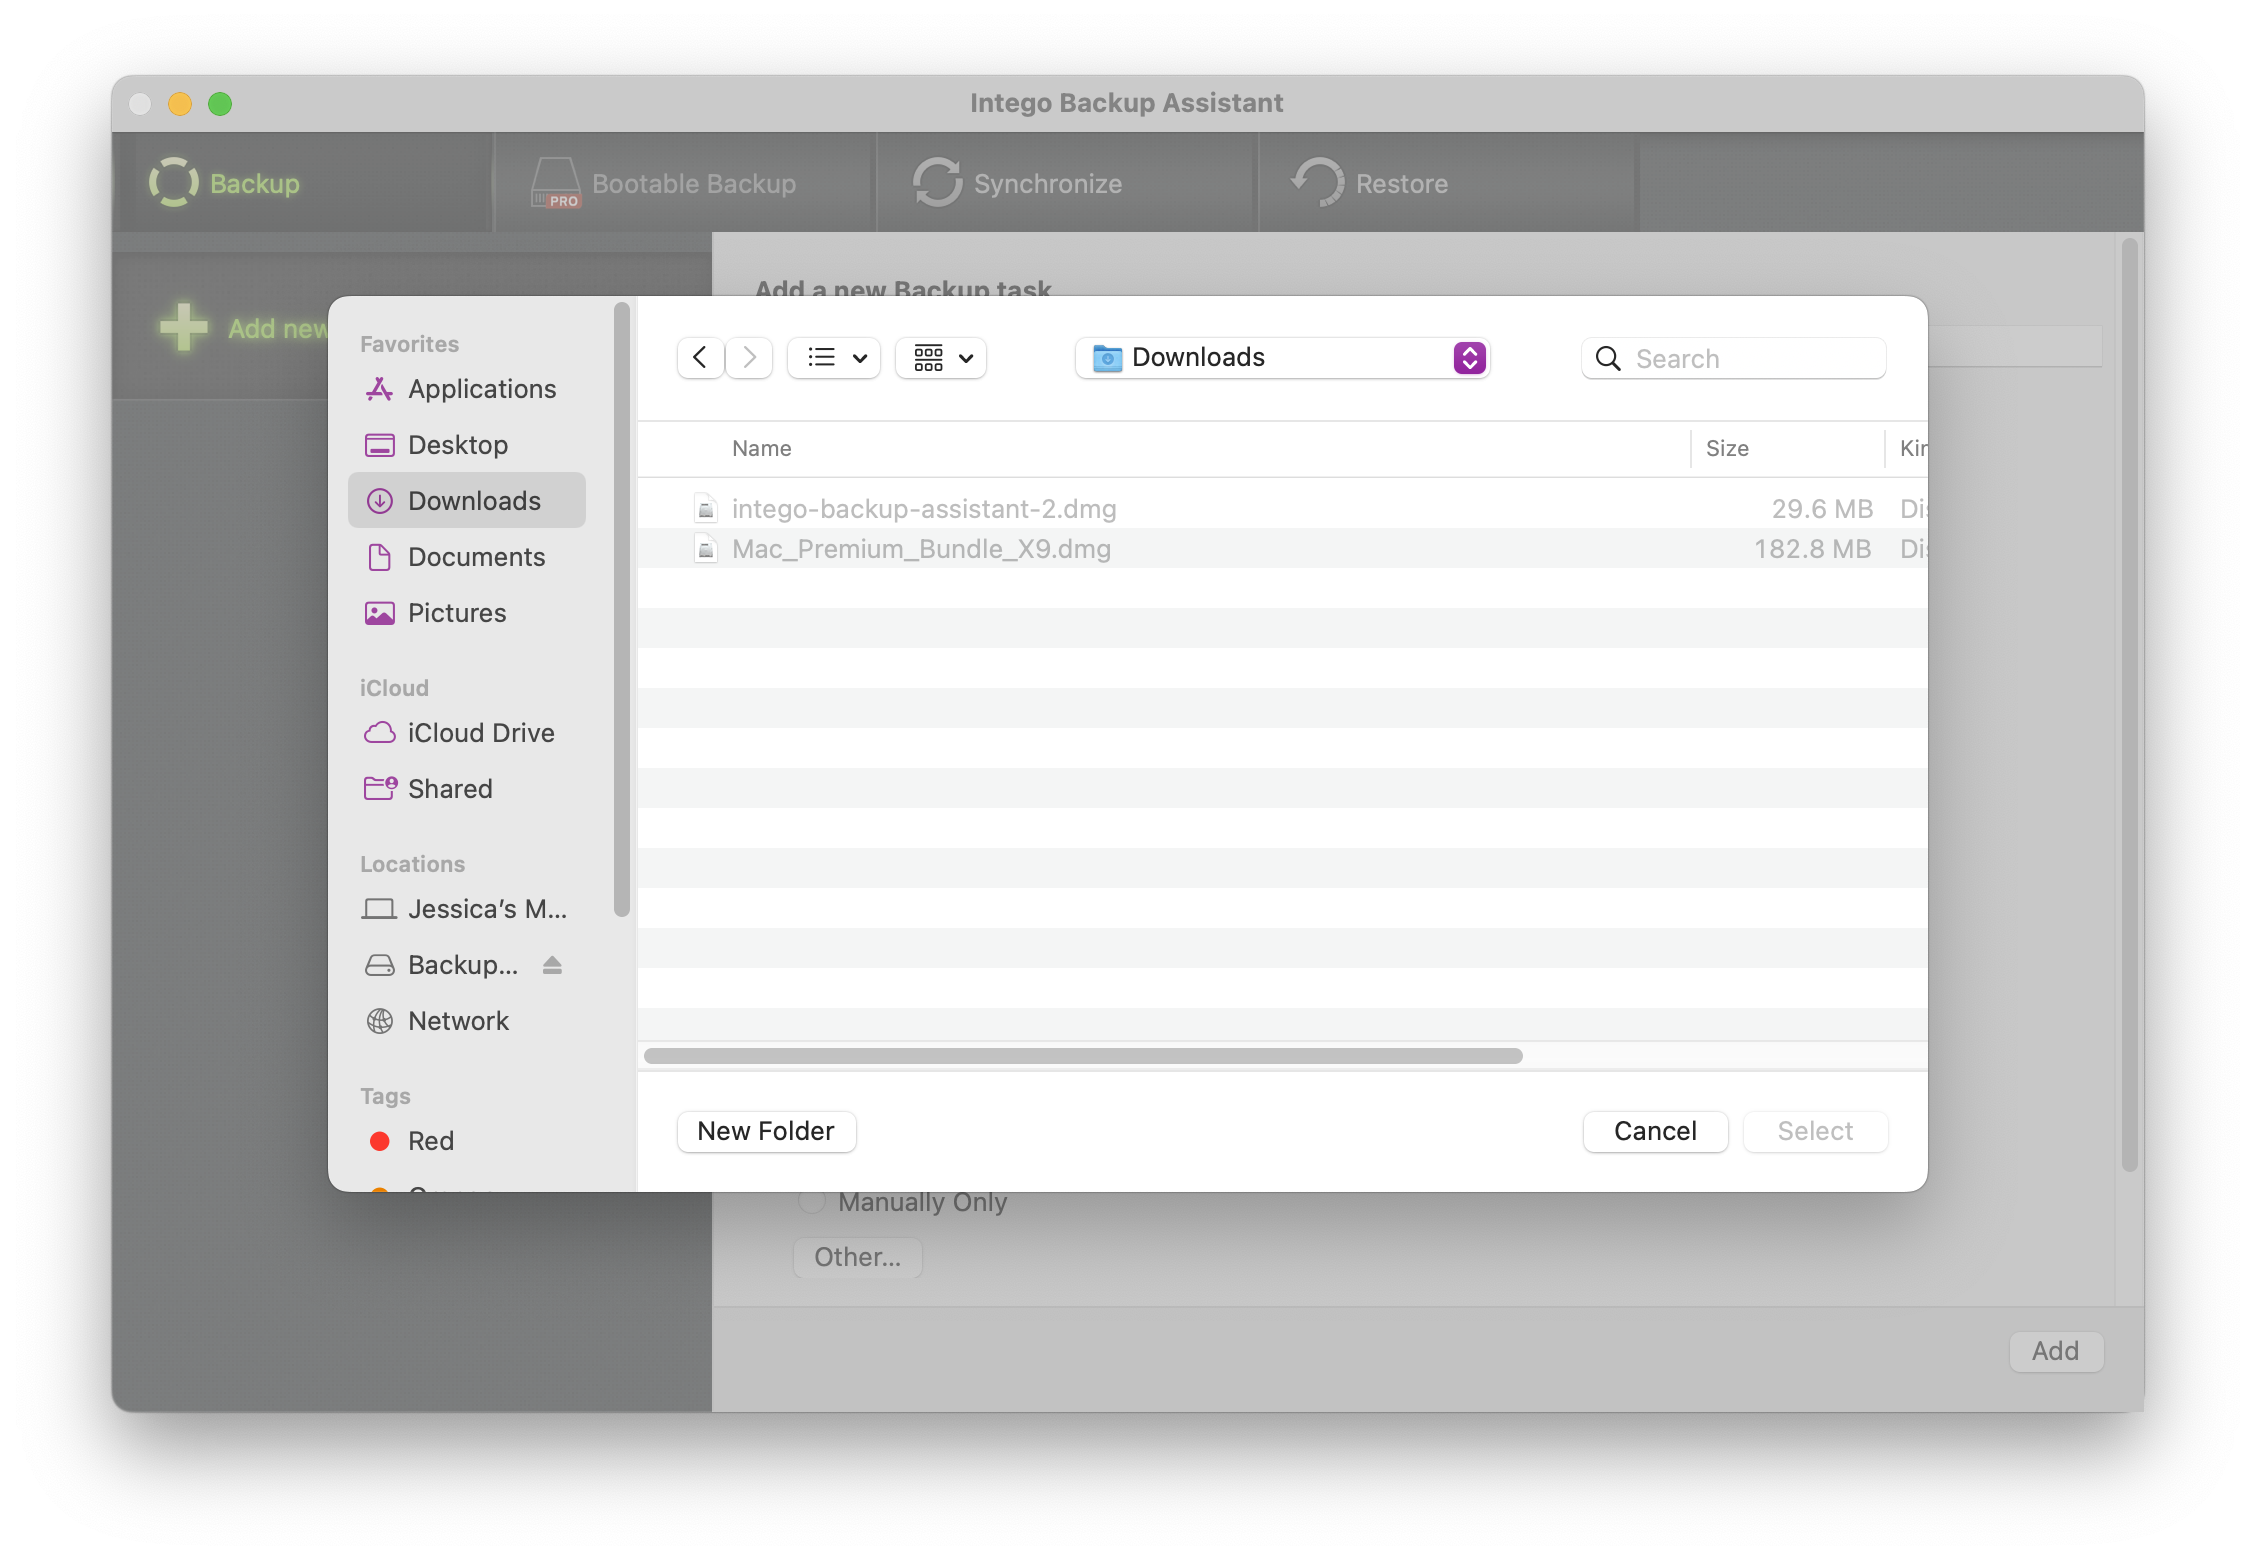The height and width of the screenshot is (1560, 2256).
Task: Switch to Bootable Backup tab
Action: tap(686, 183)
